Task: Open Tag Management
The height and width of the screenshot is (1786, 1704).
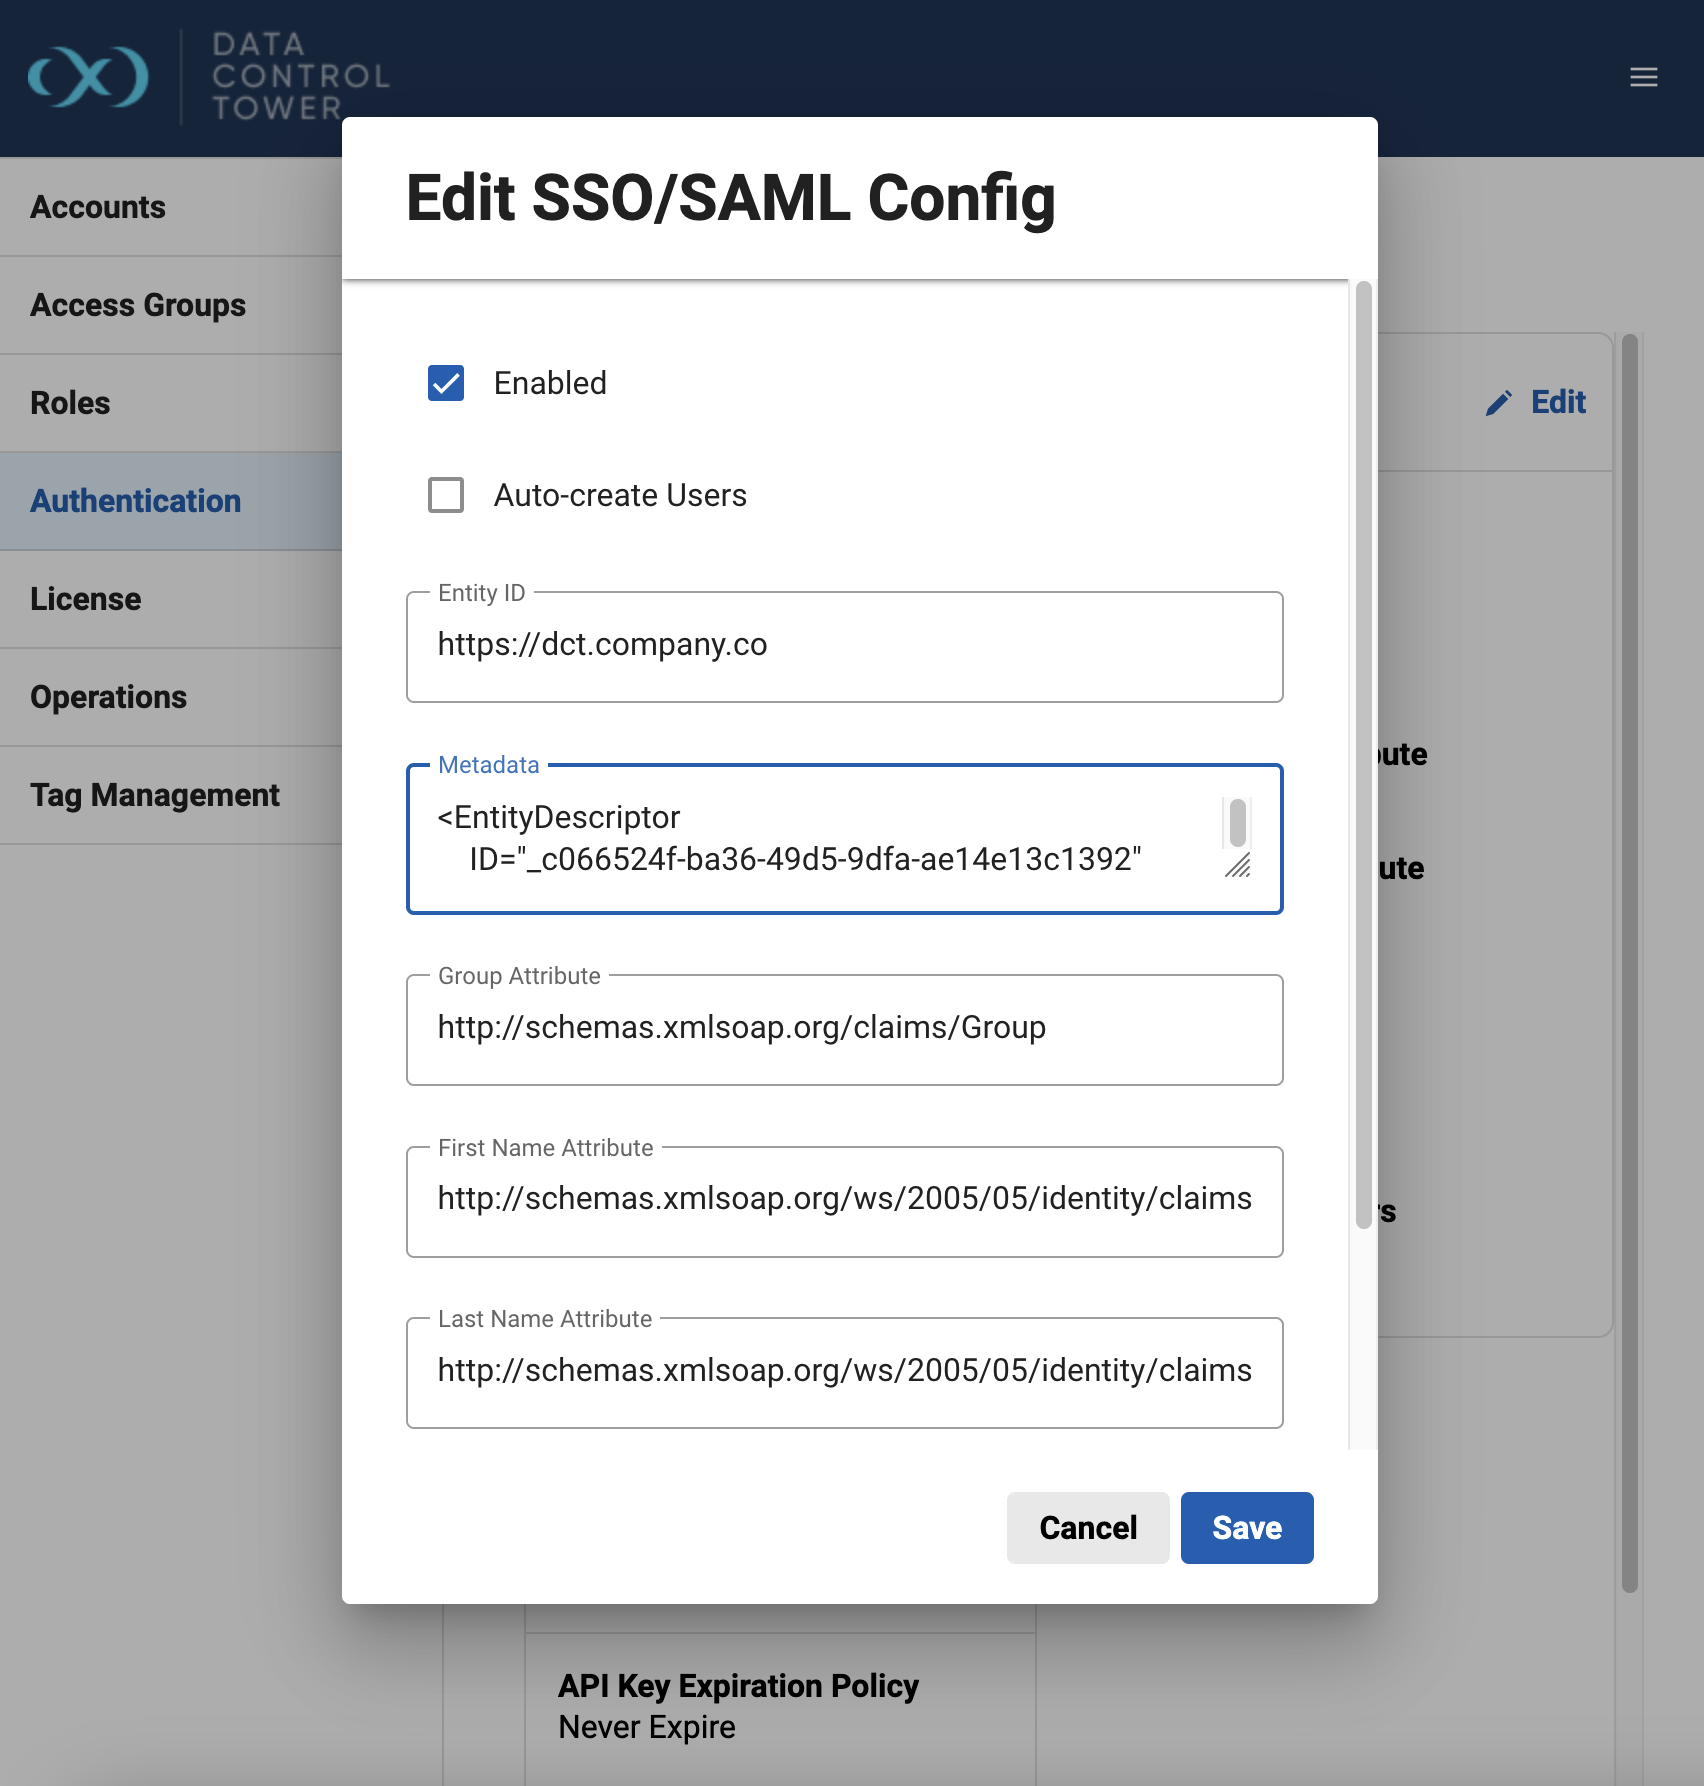Action: click(x=171, y=795)
